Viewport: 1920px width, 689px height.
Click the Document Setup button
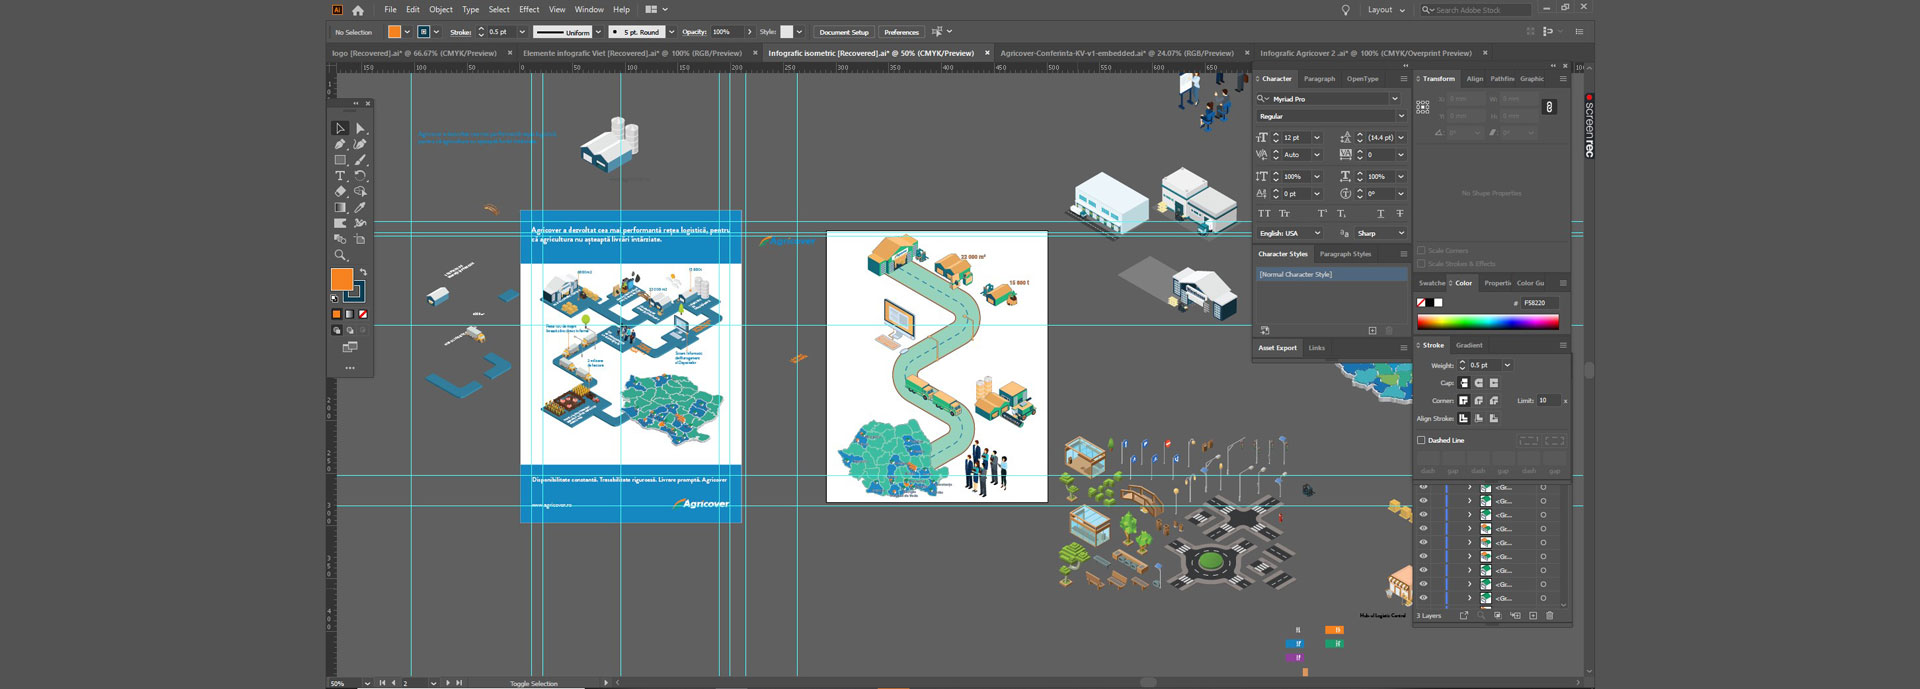pos(843,32)
